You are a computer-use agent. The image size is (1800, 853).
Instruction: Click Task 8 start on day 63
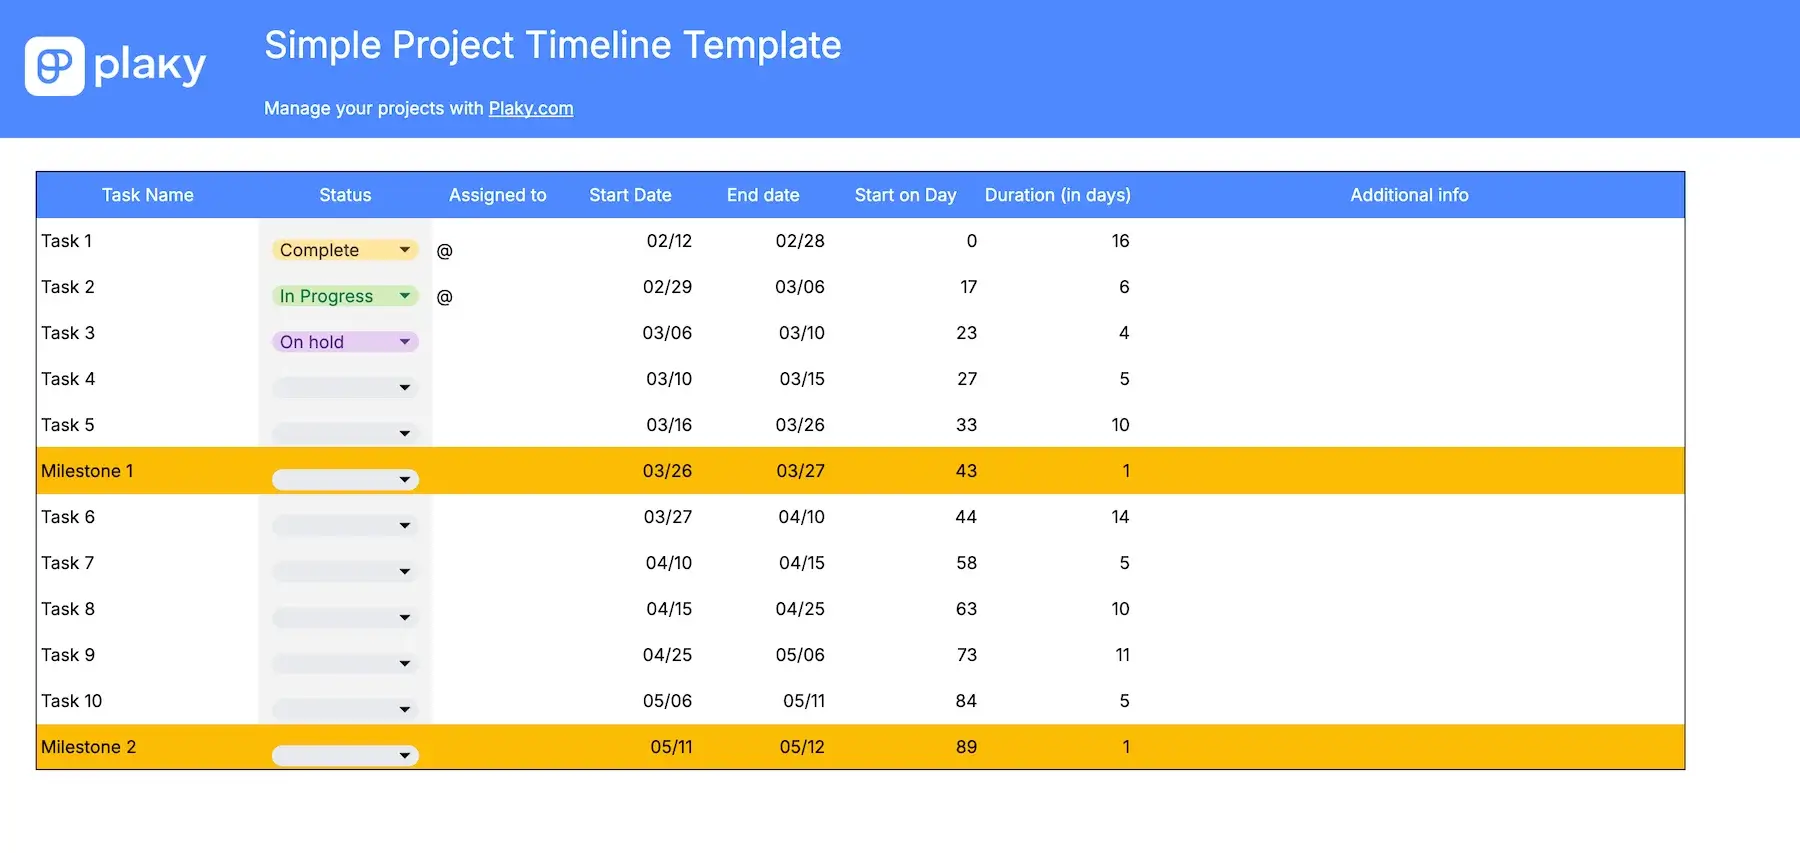point(966,609)
